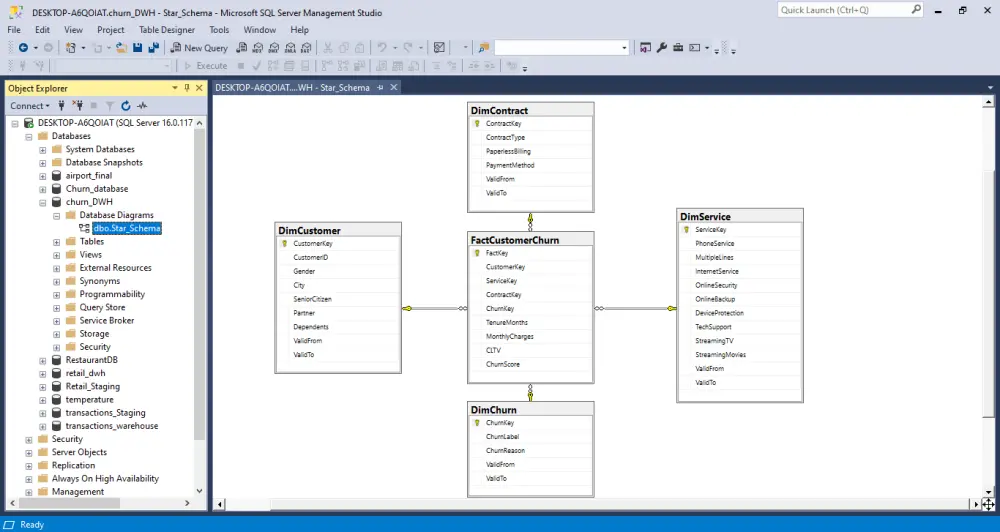Select the Star_Schema document tab
1000x532 pixels.
[x=292, y=87]
